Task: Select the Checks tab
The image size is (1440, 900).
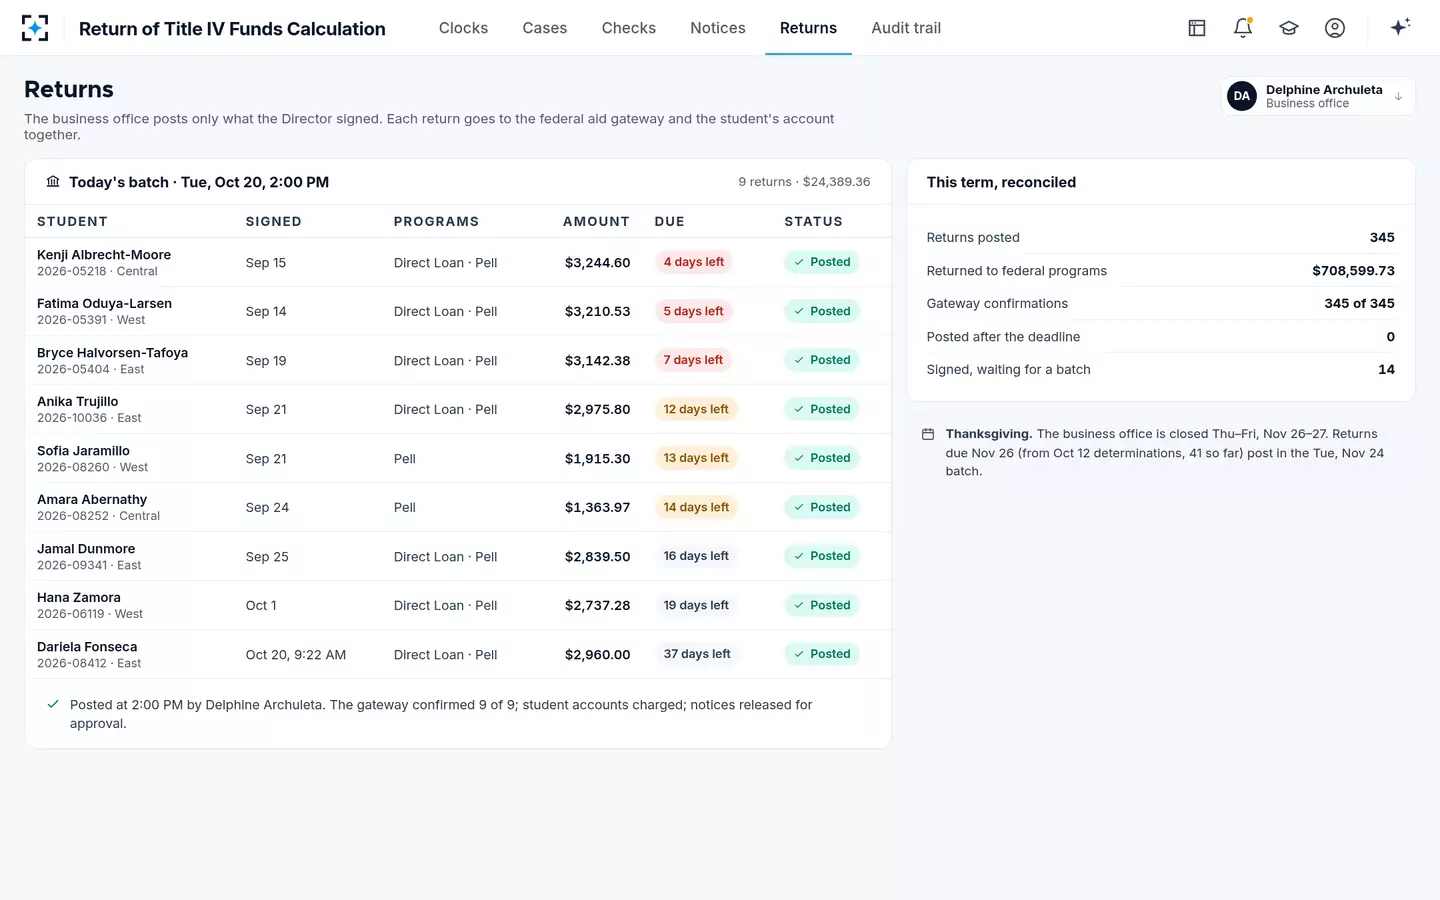Action: tap(629, 28)
